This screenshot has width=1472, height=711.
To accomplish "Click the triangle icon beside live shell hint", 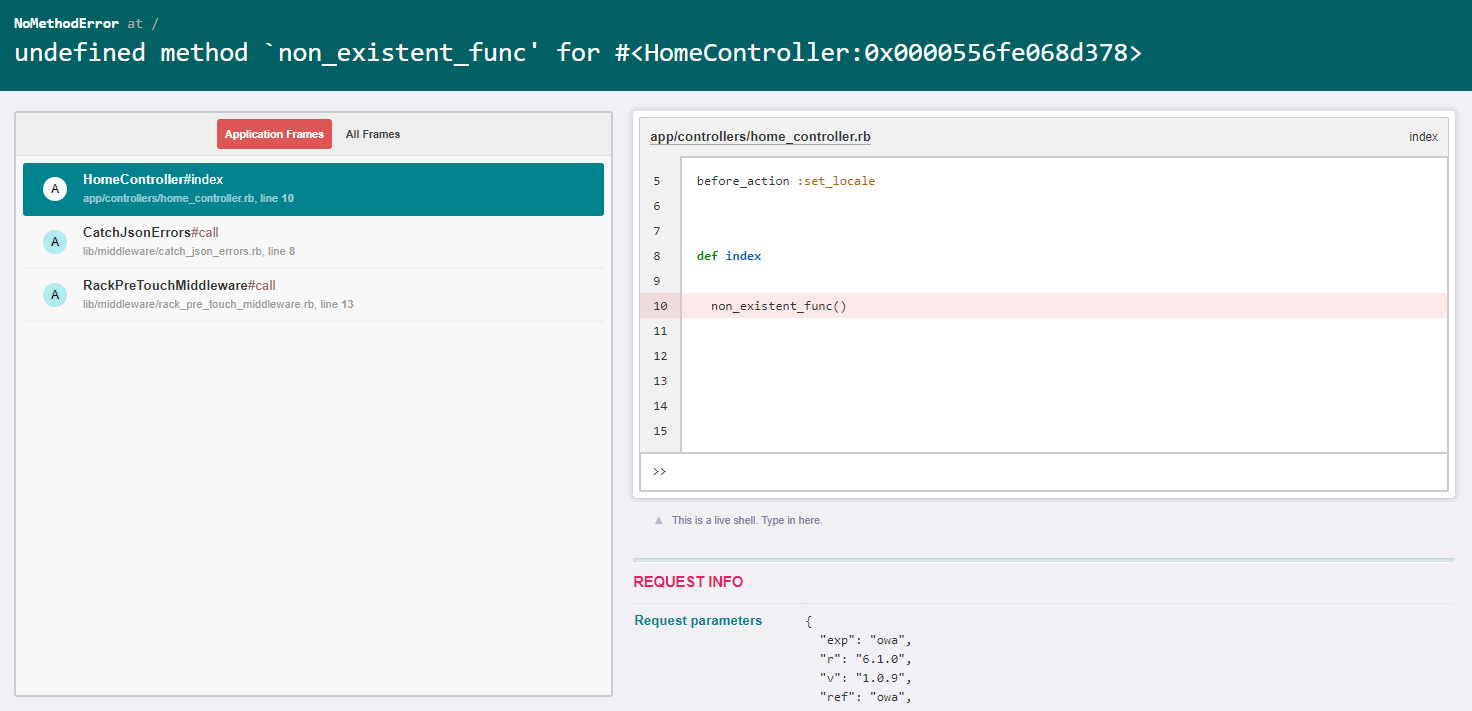I will coord(658,521).
